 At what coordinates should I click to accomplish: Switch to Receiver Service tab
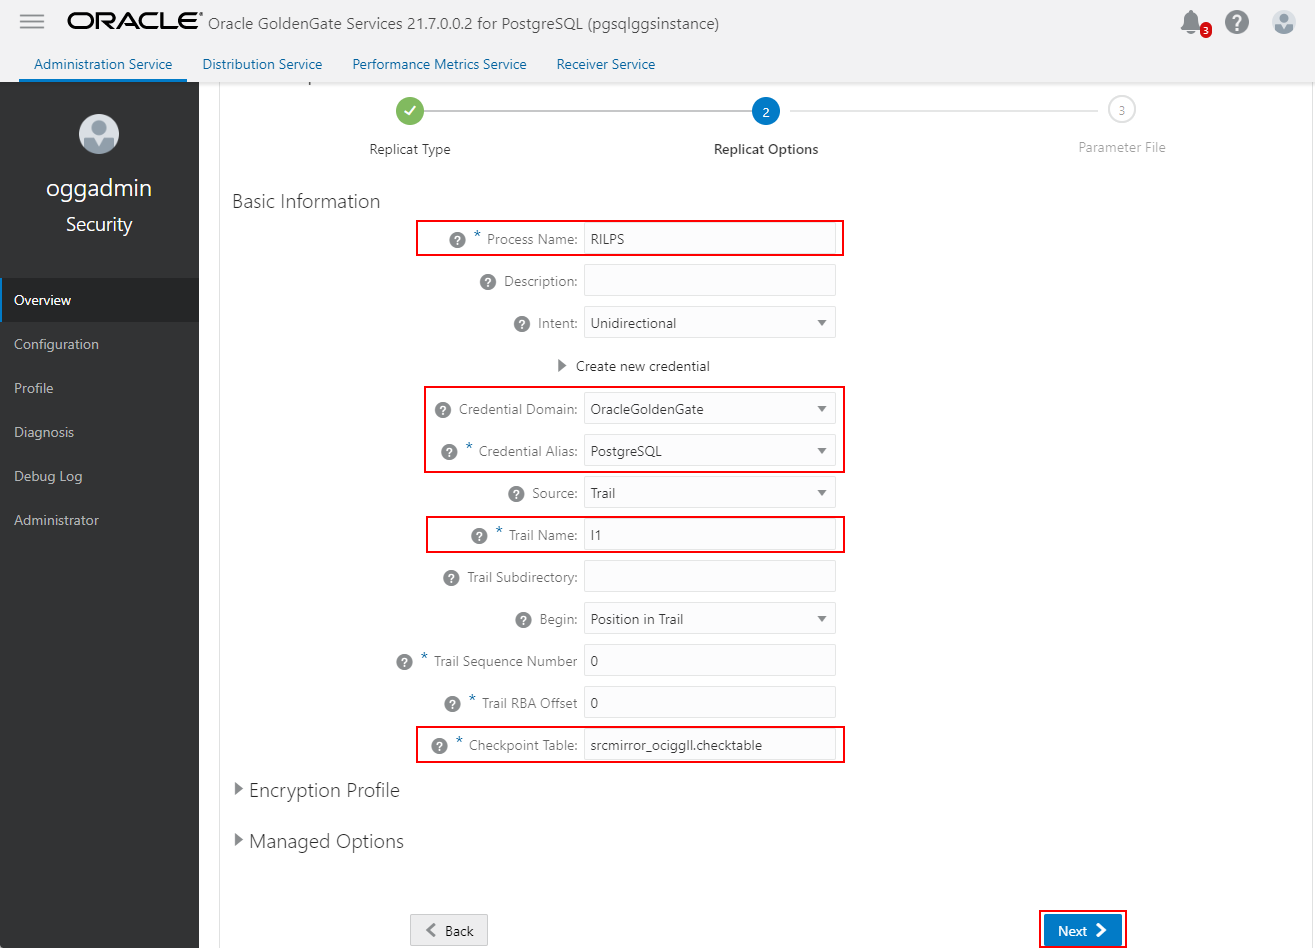point(606,64)
